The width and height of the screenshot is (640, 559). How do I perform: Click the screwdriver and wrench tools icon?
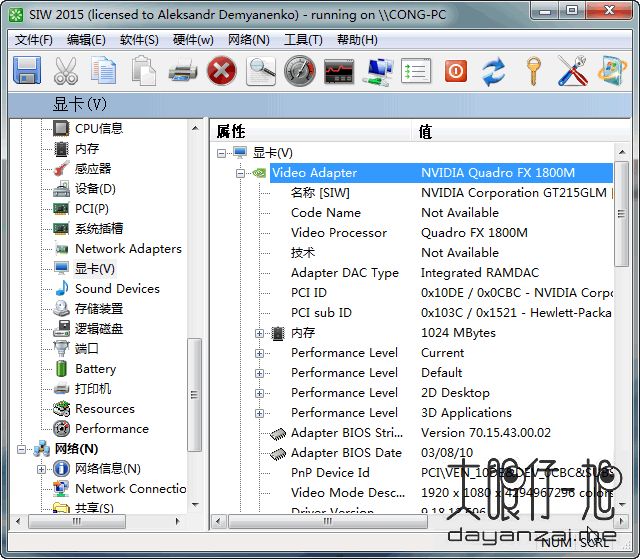(x=572, y=71)
